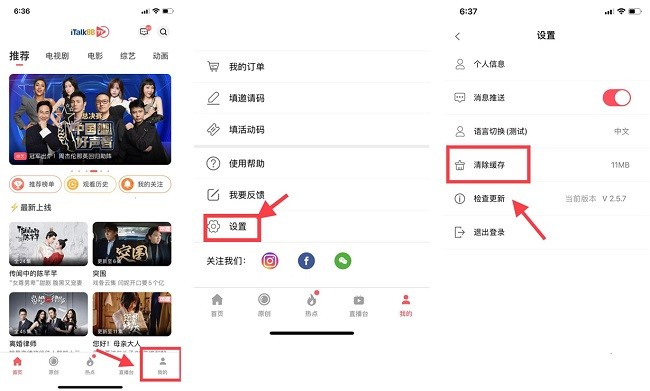Viewport: 650px width, 391px height.
Task: Switch to the 电影 tab
Action: (x=95, y=56)
